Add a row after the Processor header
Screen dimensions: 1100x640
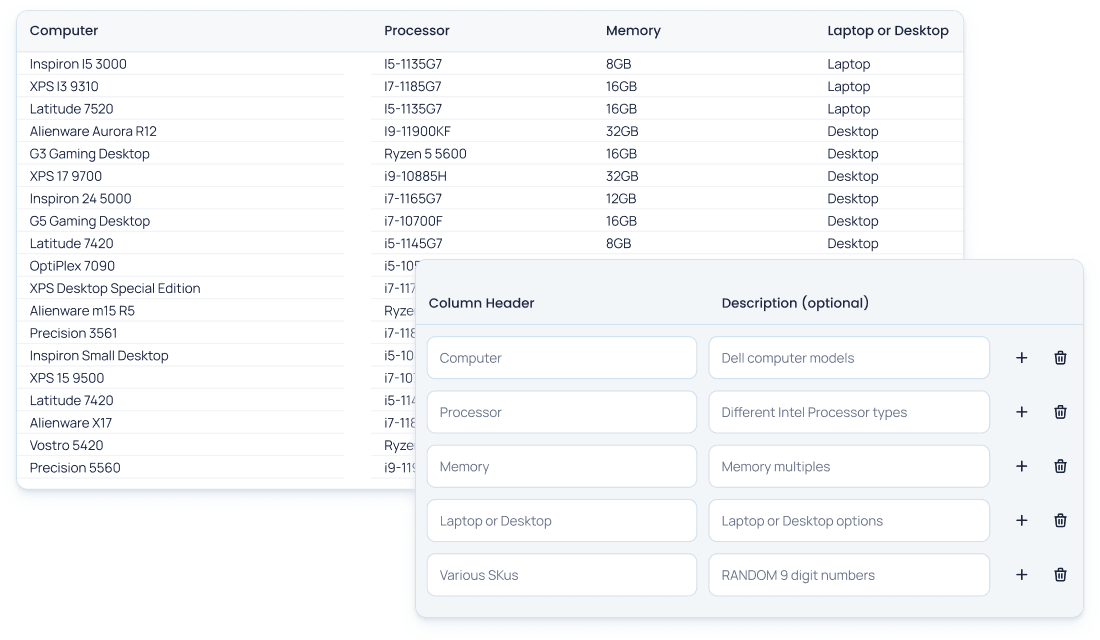click(x=1021, y=412)
